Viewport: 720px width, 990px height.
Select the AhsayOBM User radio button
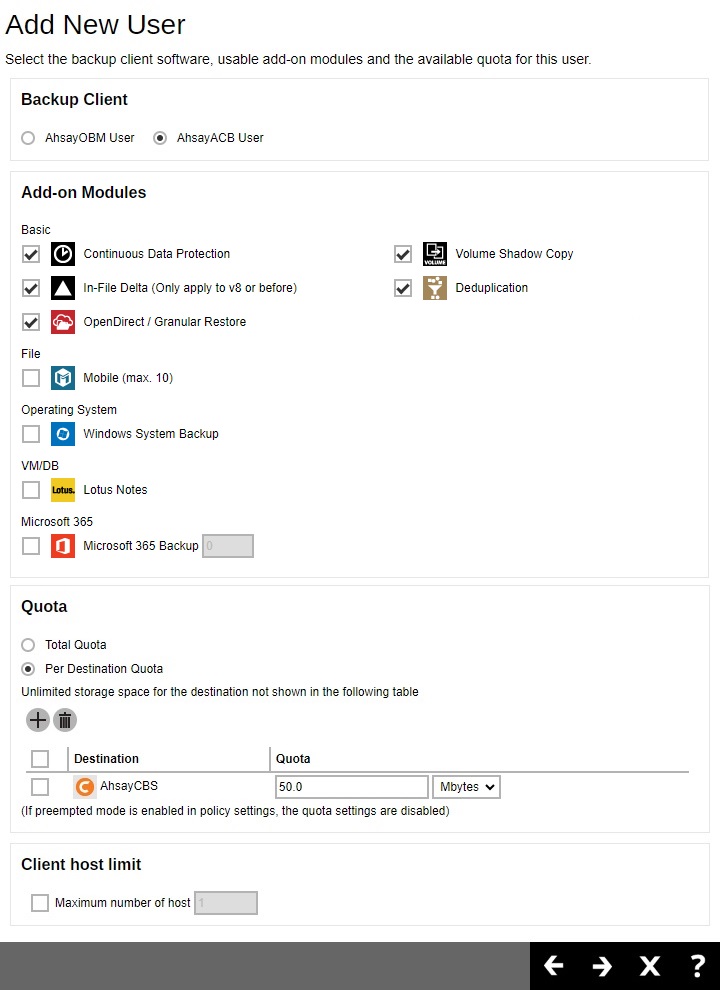point(28,138)
